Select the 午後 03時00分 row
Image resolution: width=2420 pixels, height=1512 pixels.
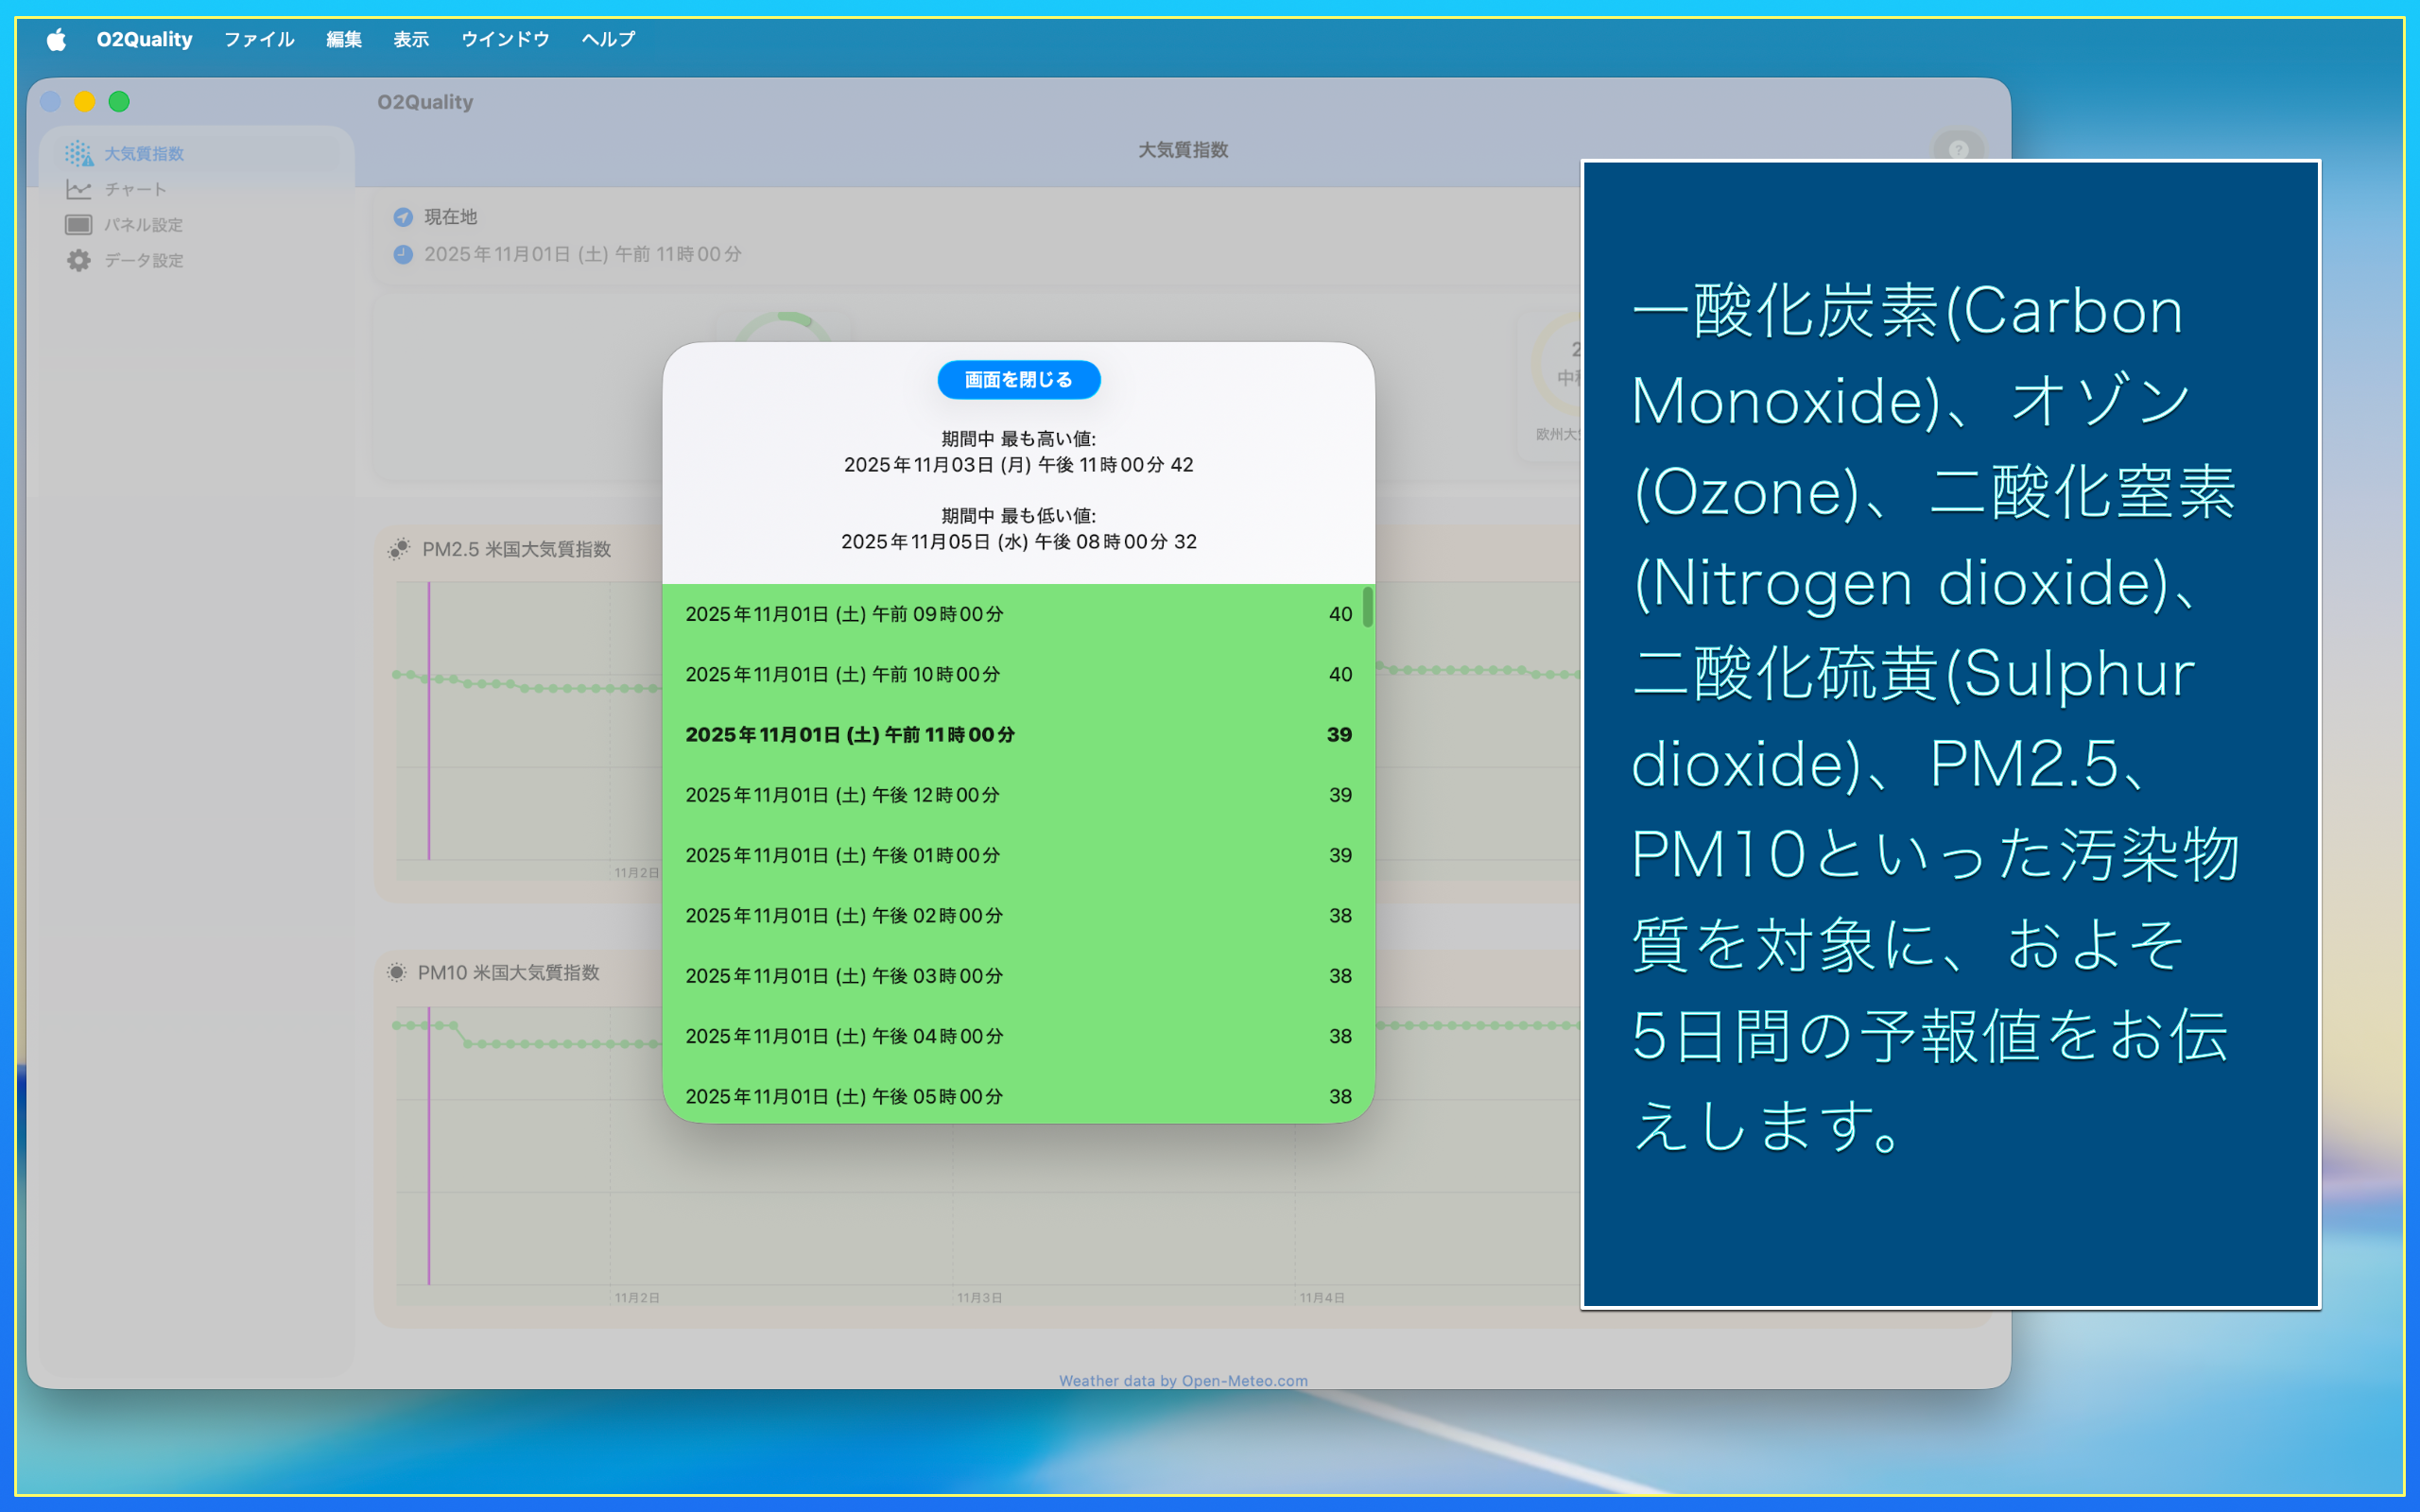(1018, 976)
